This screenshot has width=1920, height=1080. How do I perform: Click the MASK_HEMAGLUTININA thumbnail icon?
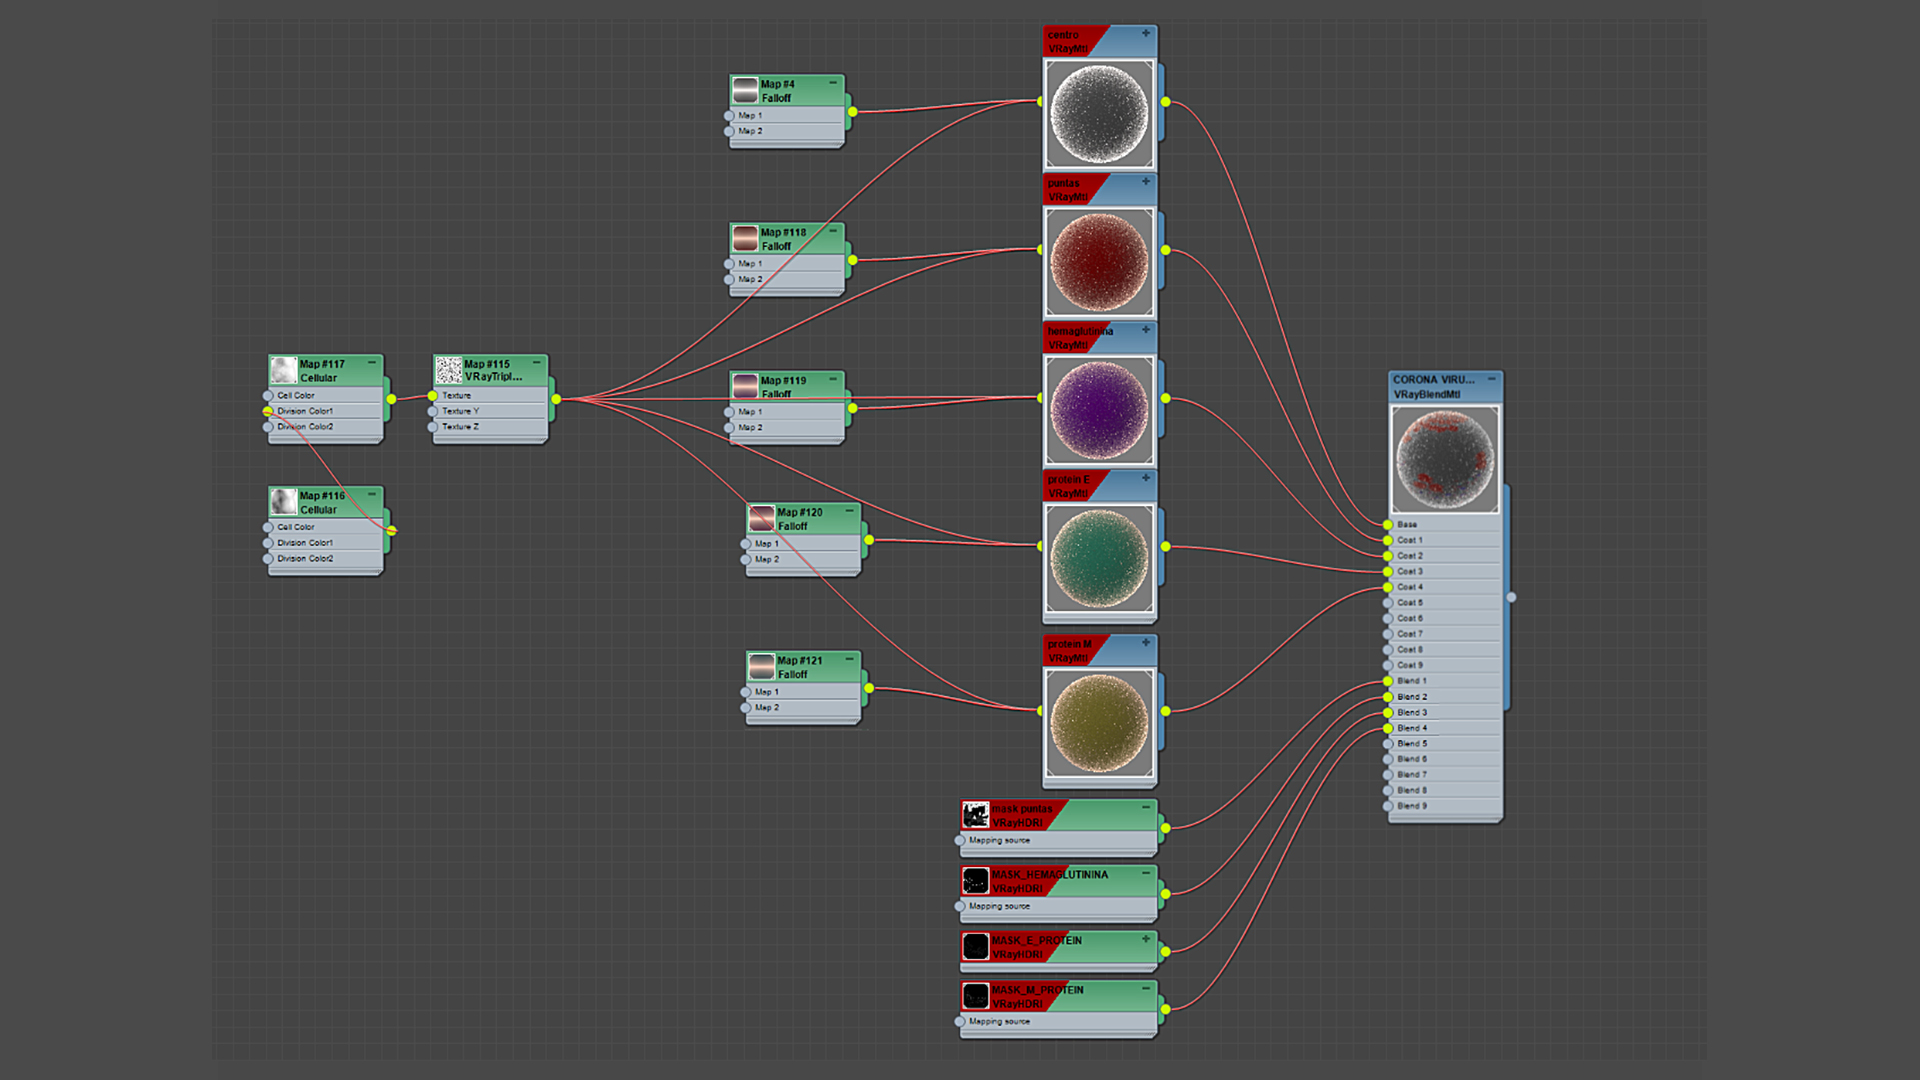point(975,881)
